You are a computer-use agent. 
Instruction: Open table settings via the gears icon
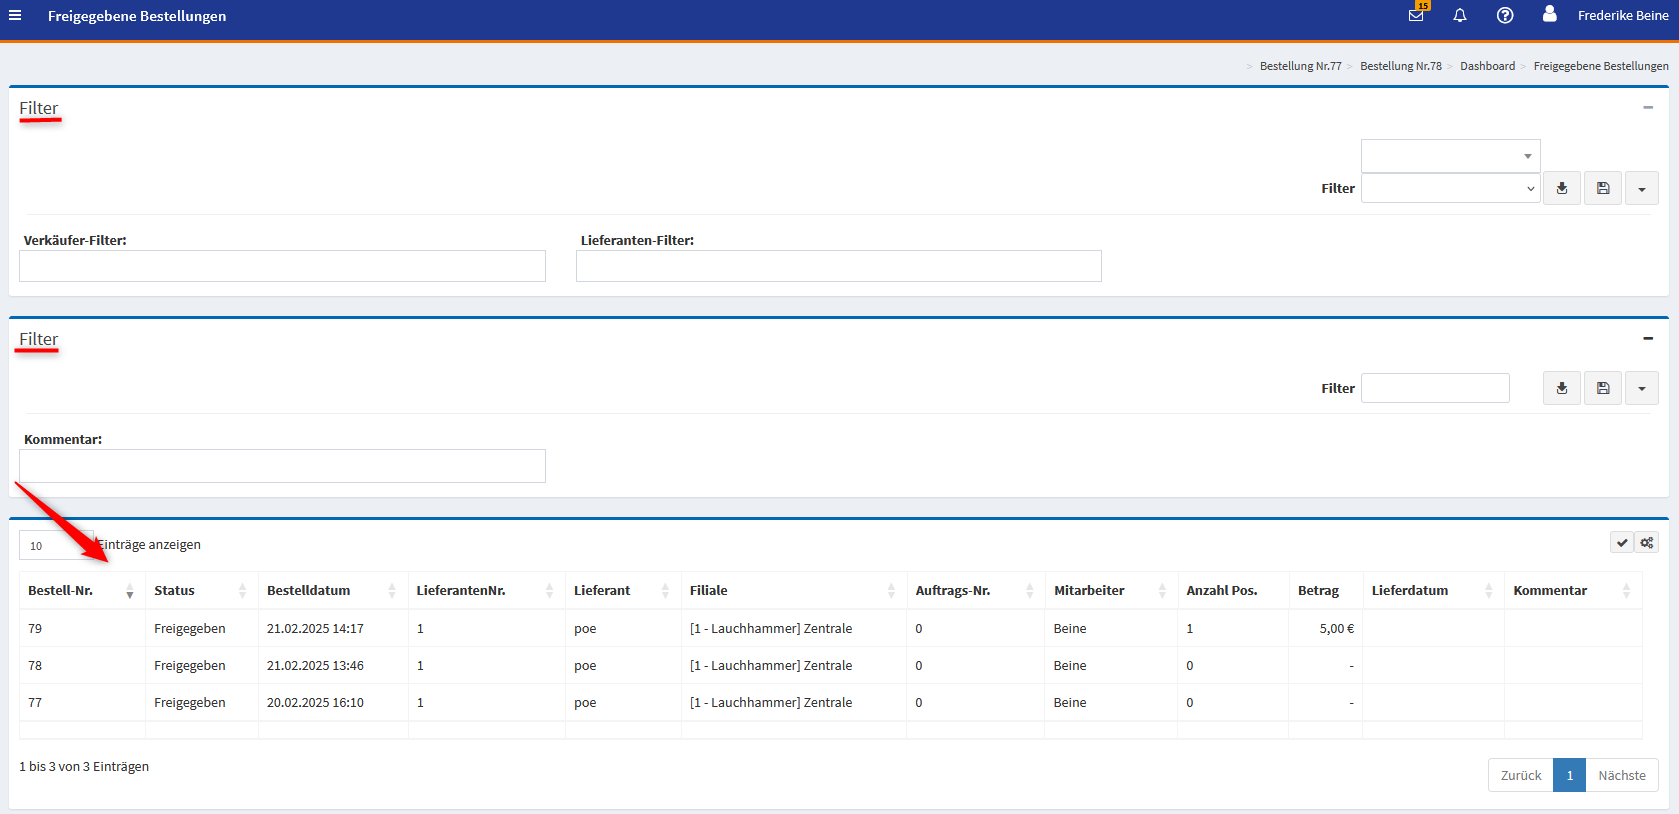coord(1647,543)
